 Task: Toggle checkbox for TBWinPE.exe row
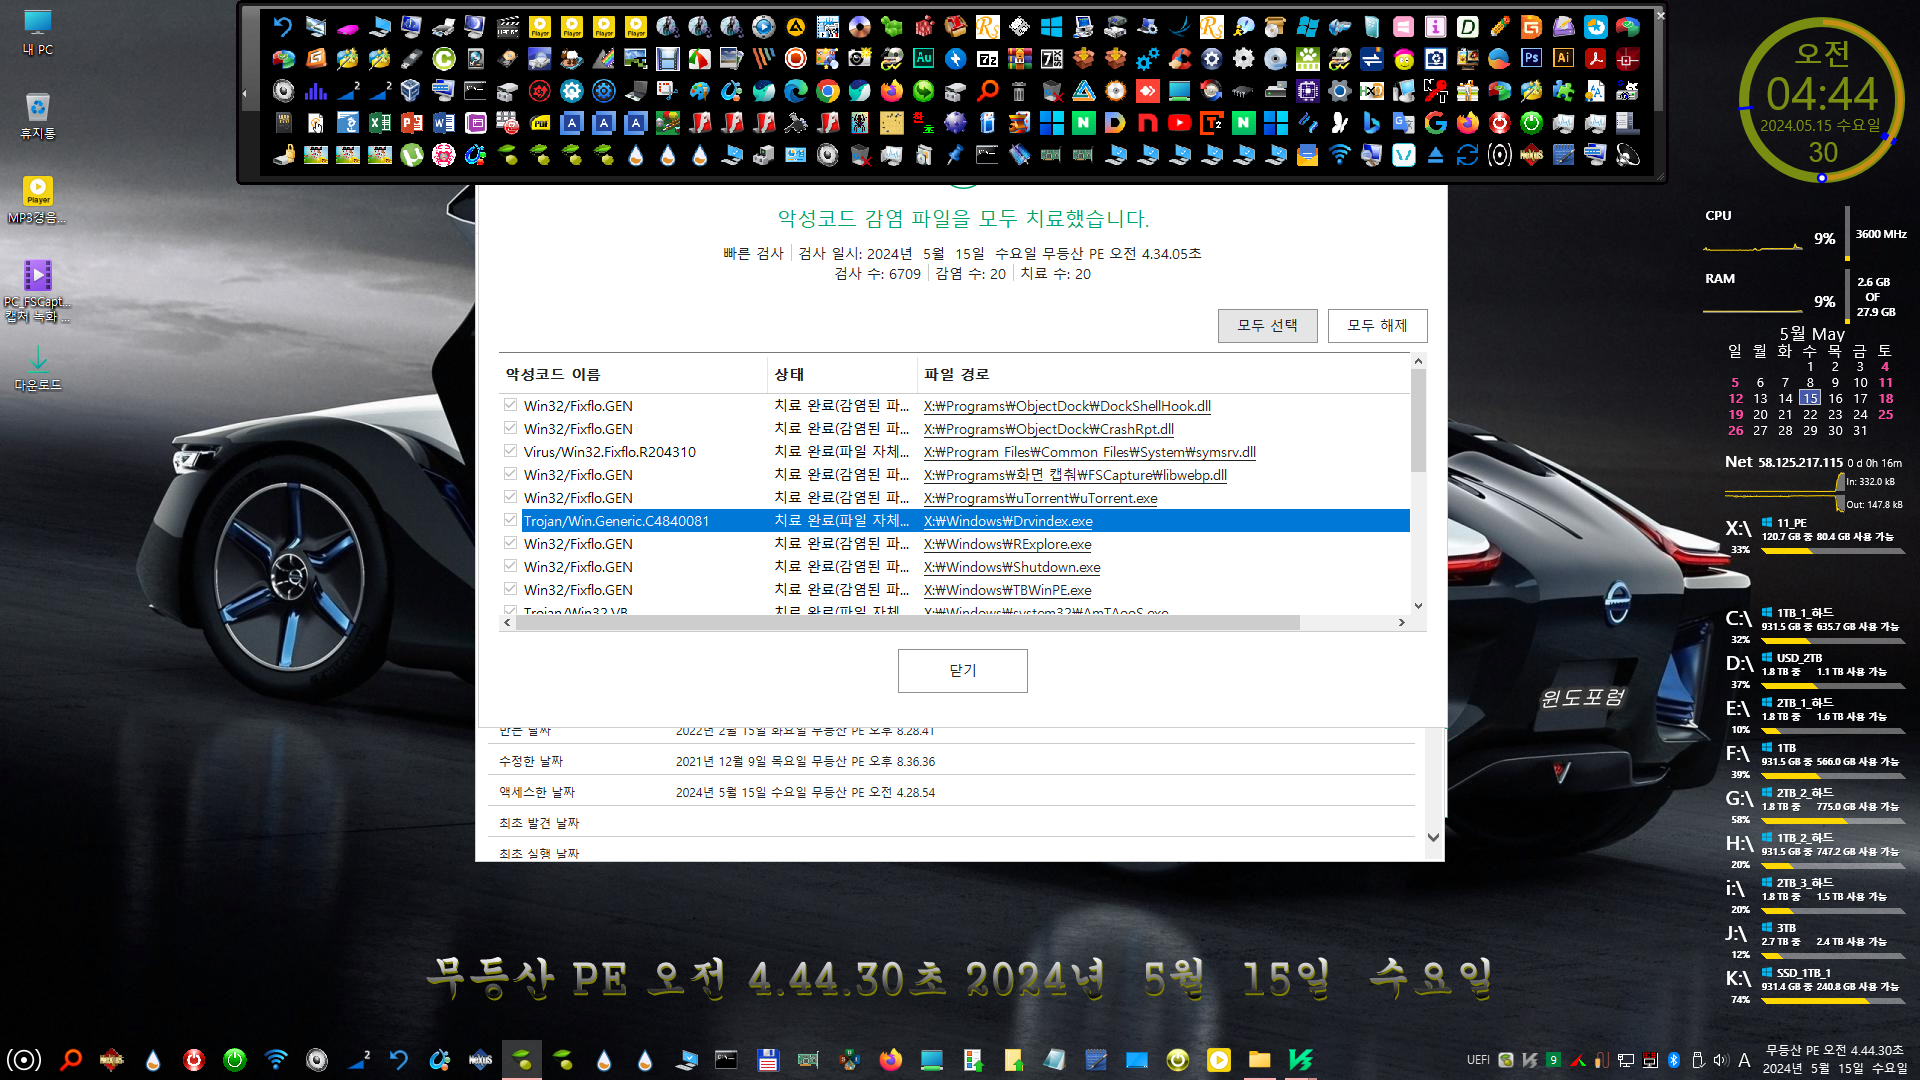click(510, 589)
